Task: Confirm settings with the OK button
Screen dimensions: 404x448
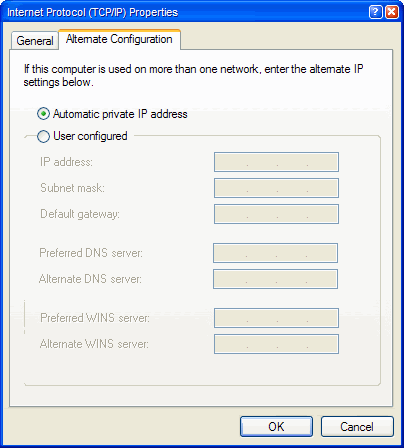Action: [x=276, y=426]
